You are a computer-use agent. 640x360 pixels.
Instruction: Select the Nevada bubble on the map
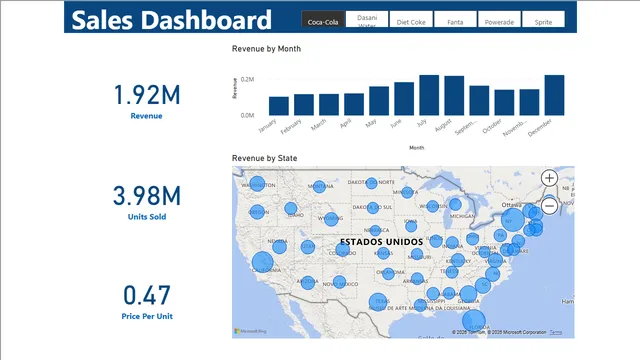(280, 247)
